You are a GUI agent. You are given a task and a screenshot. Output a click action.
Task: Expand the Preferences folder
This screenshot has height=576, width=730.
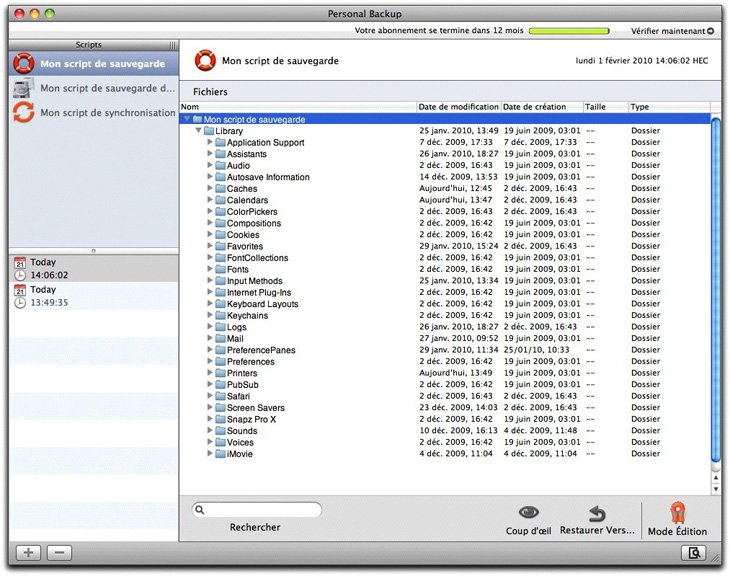[x=210, y=361]
